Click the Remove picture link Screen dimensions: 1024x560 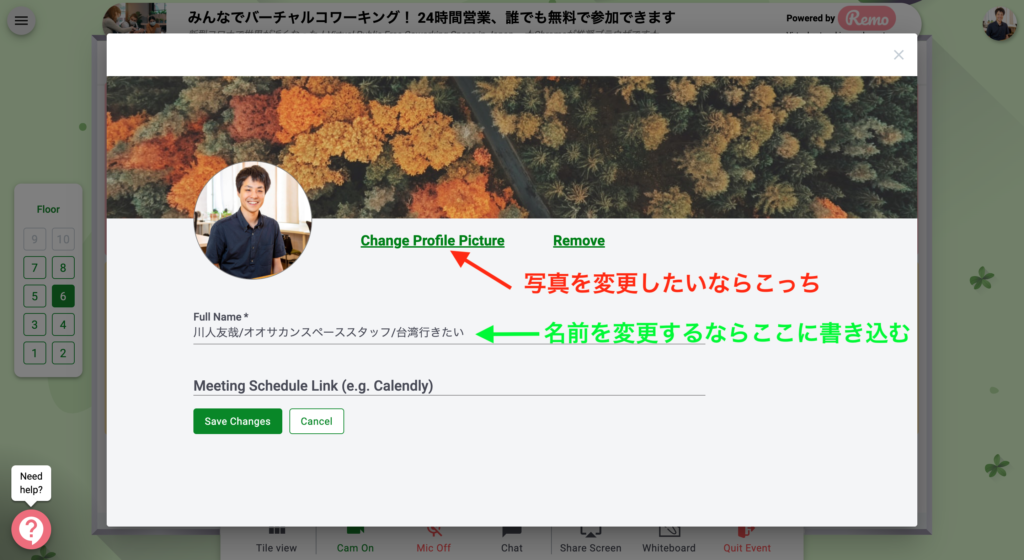[x=578, y=241]
